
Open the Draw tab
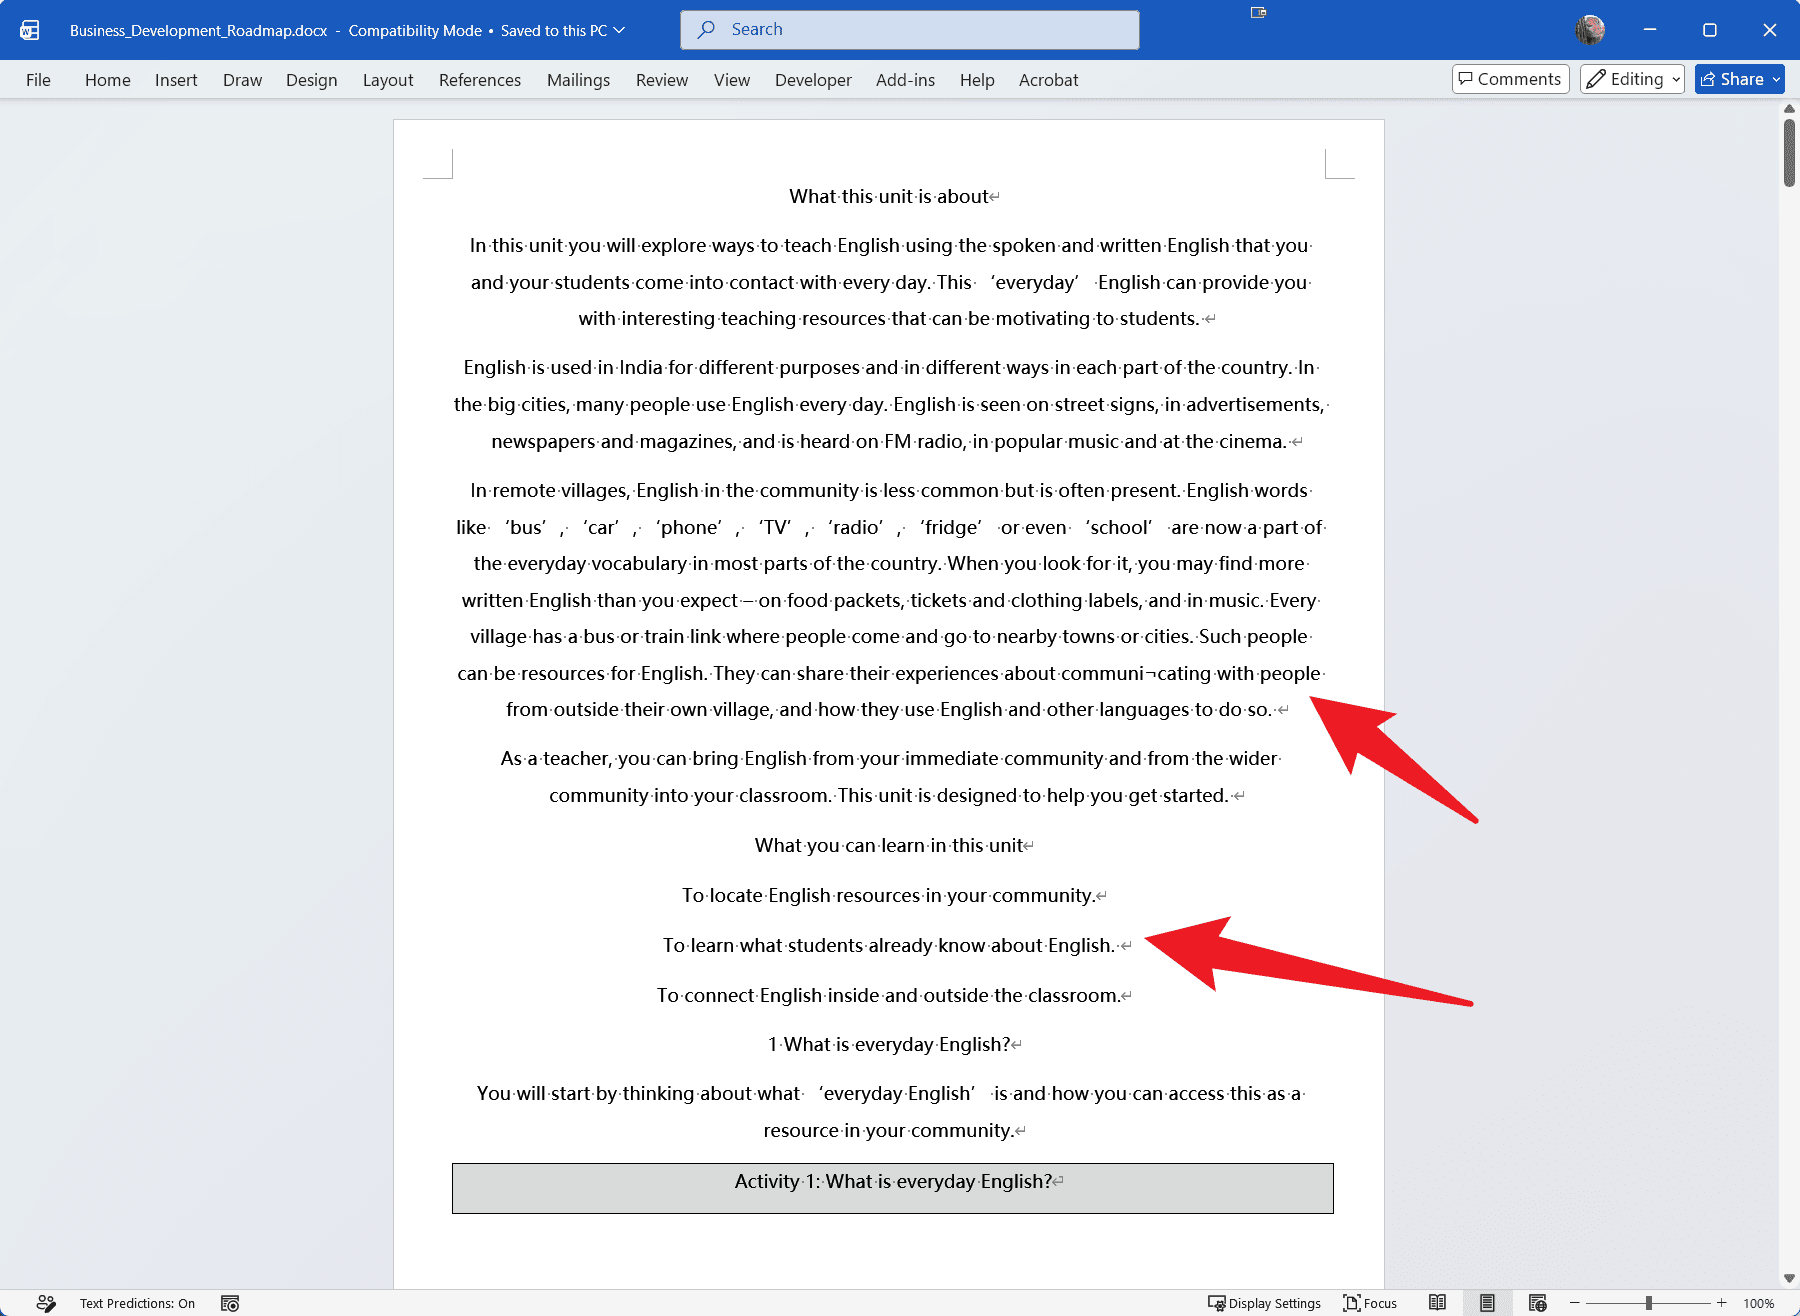[x=242, y=80]
